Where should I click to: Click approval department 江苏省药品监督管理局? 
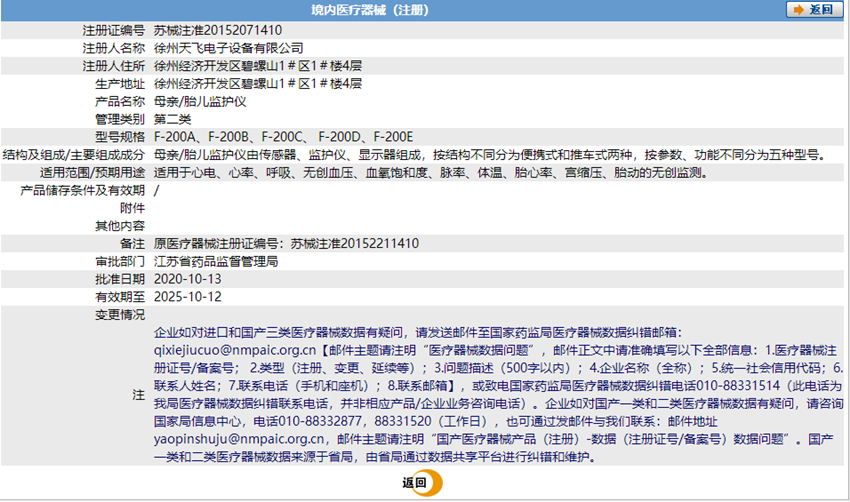coord(216,261)
